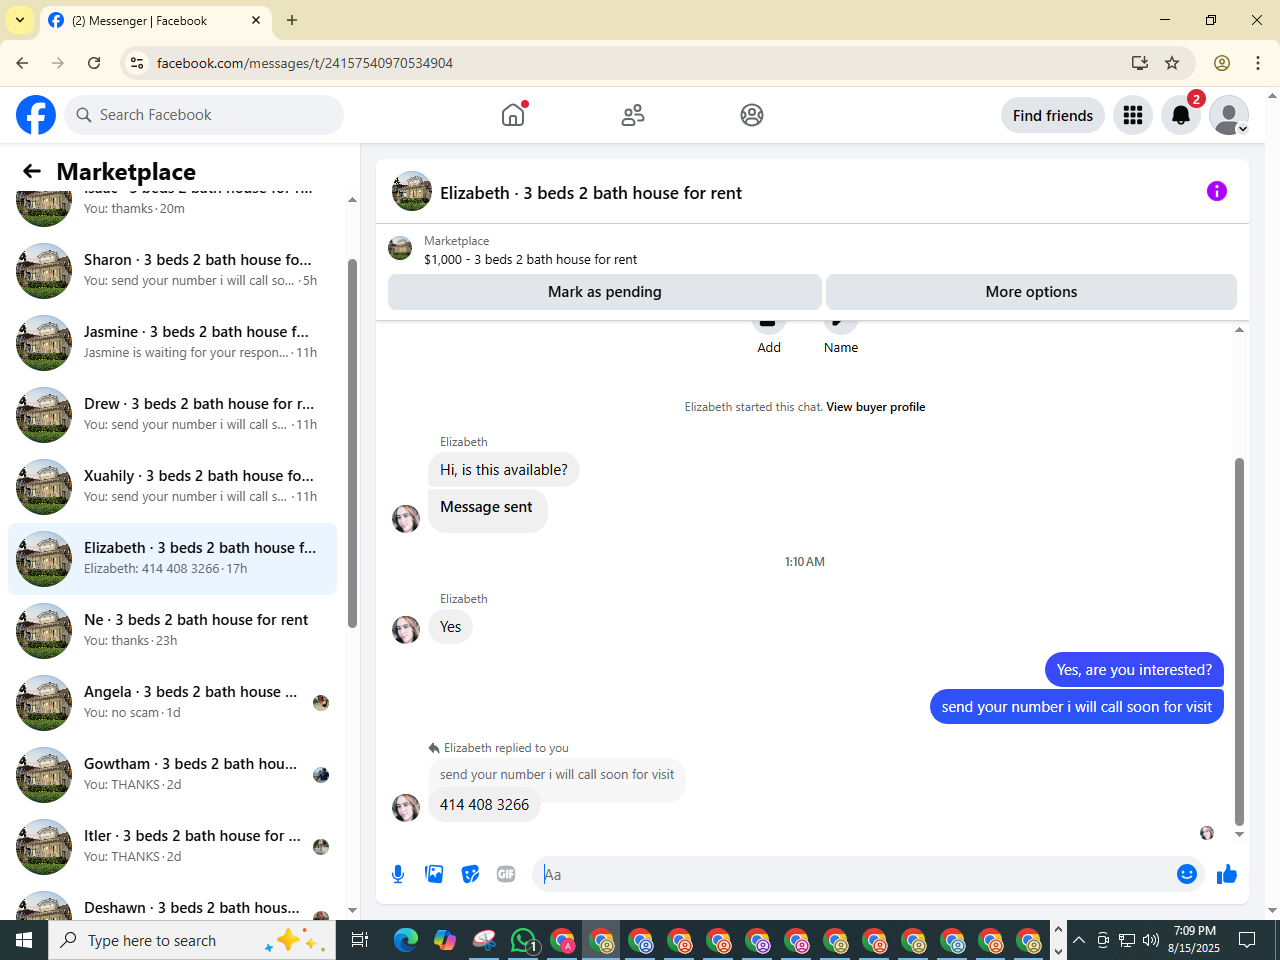Click the chat messages scrollbar thumb

click(1240, 640)
